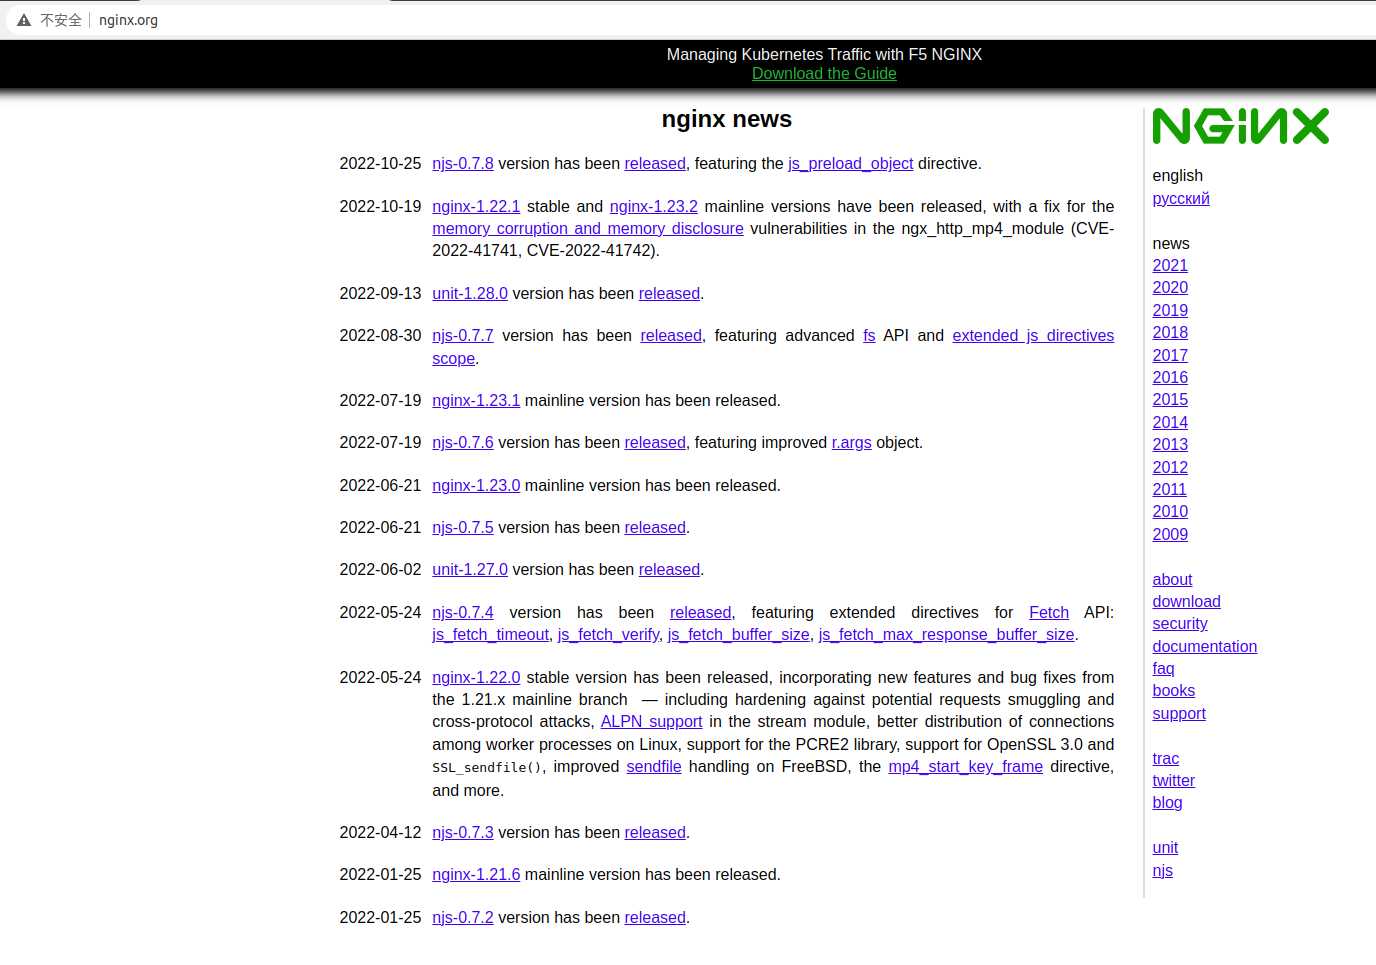This screenshot has width=1376, height=965.
Task: Open the 2018 news archive
Action: point(1170,333)
